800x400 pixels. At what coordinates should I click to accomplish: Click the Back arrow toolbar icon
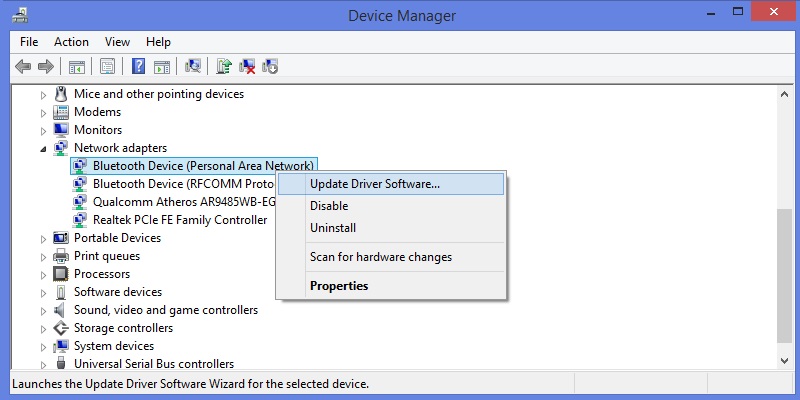(23, 66)
